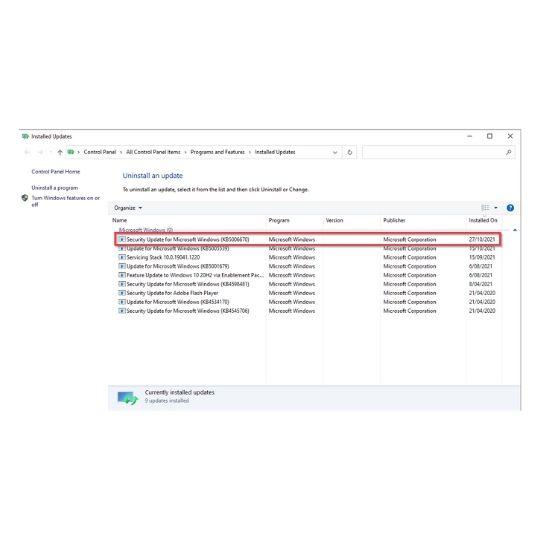Collapse the Microsoft Windows group arrow
This screenshot has width=540, height=540.
click(x=515, y=230)
